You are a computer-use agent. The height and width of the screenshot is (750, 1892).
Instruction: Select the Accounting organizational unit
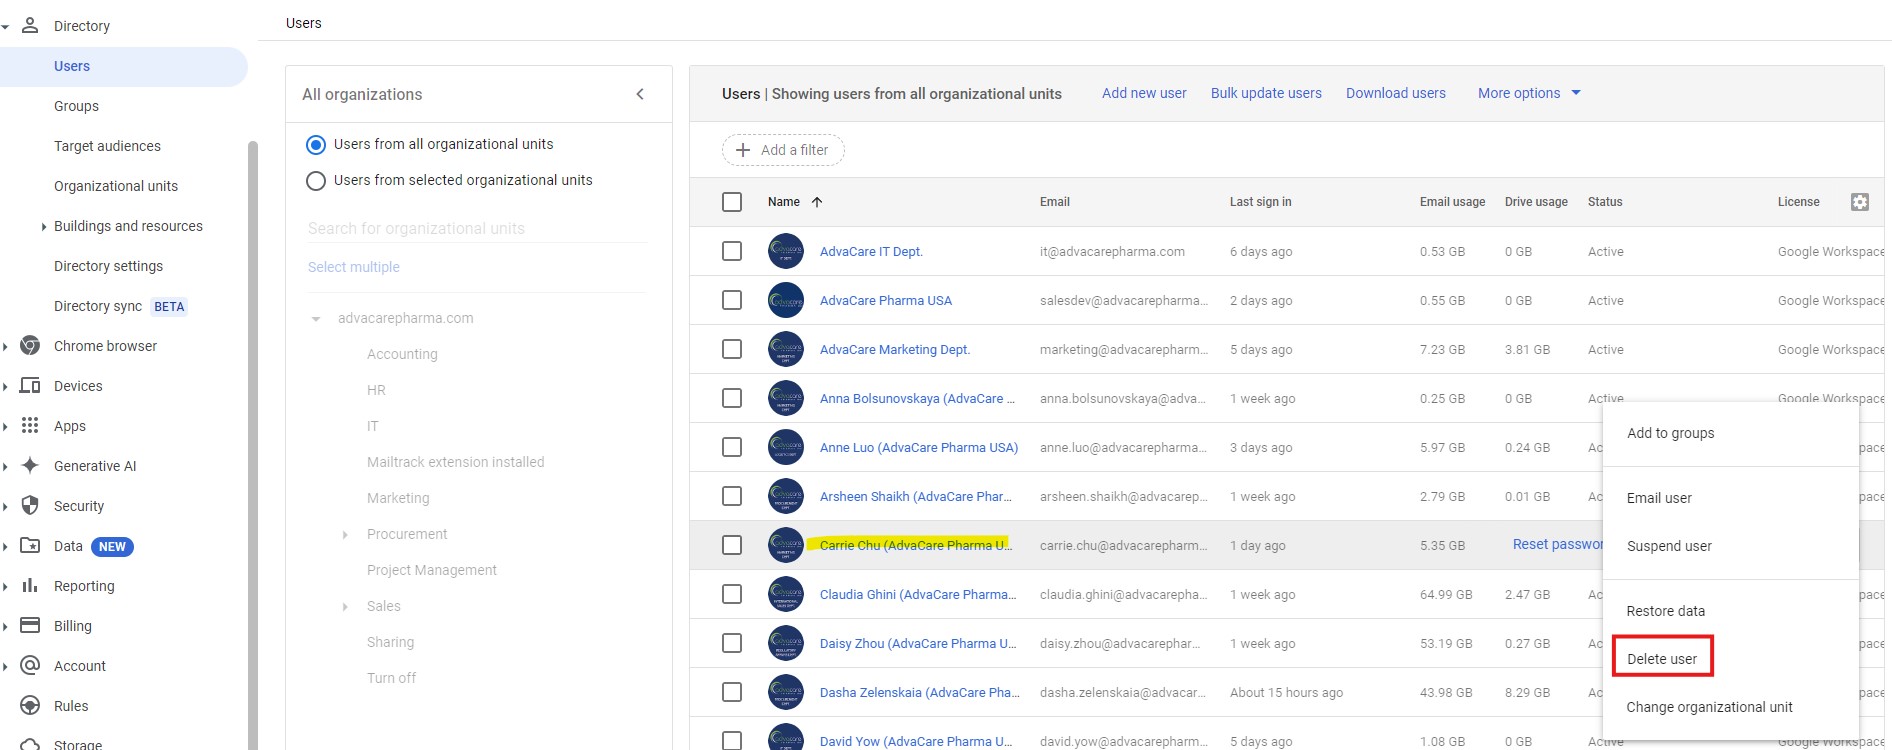coord(402,354)
